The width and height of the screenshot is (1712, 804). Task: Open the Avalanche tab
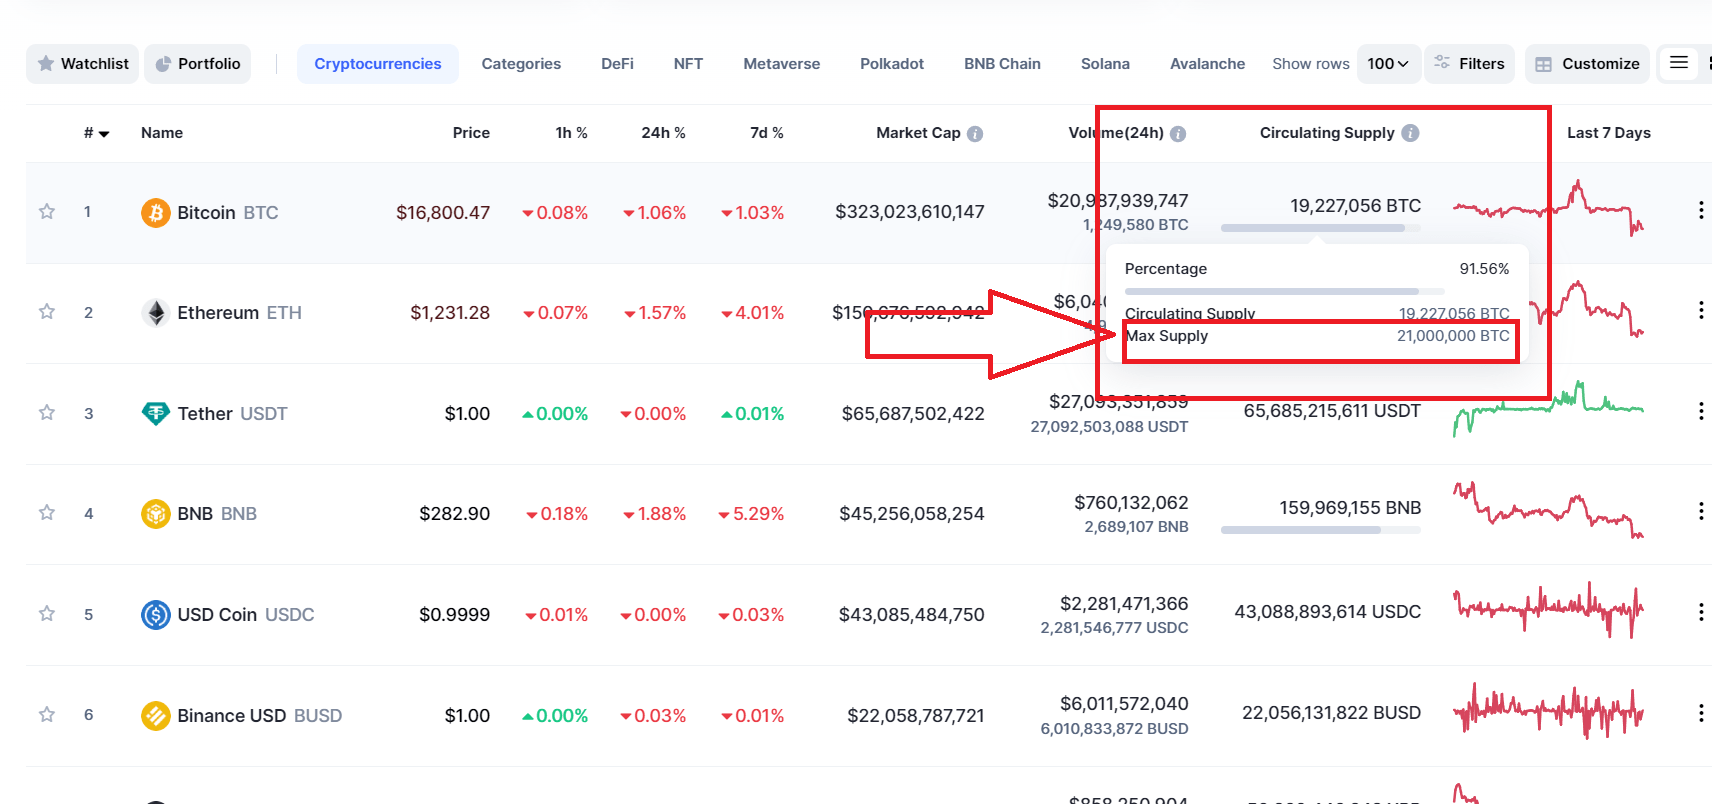1208,64
